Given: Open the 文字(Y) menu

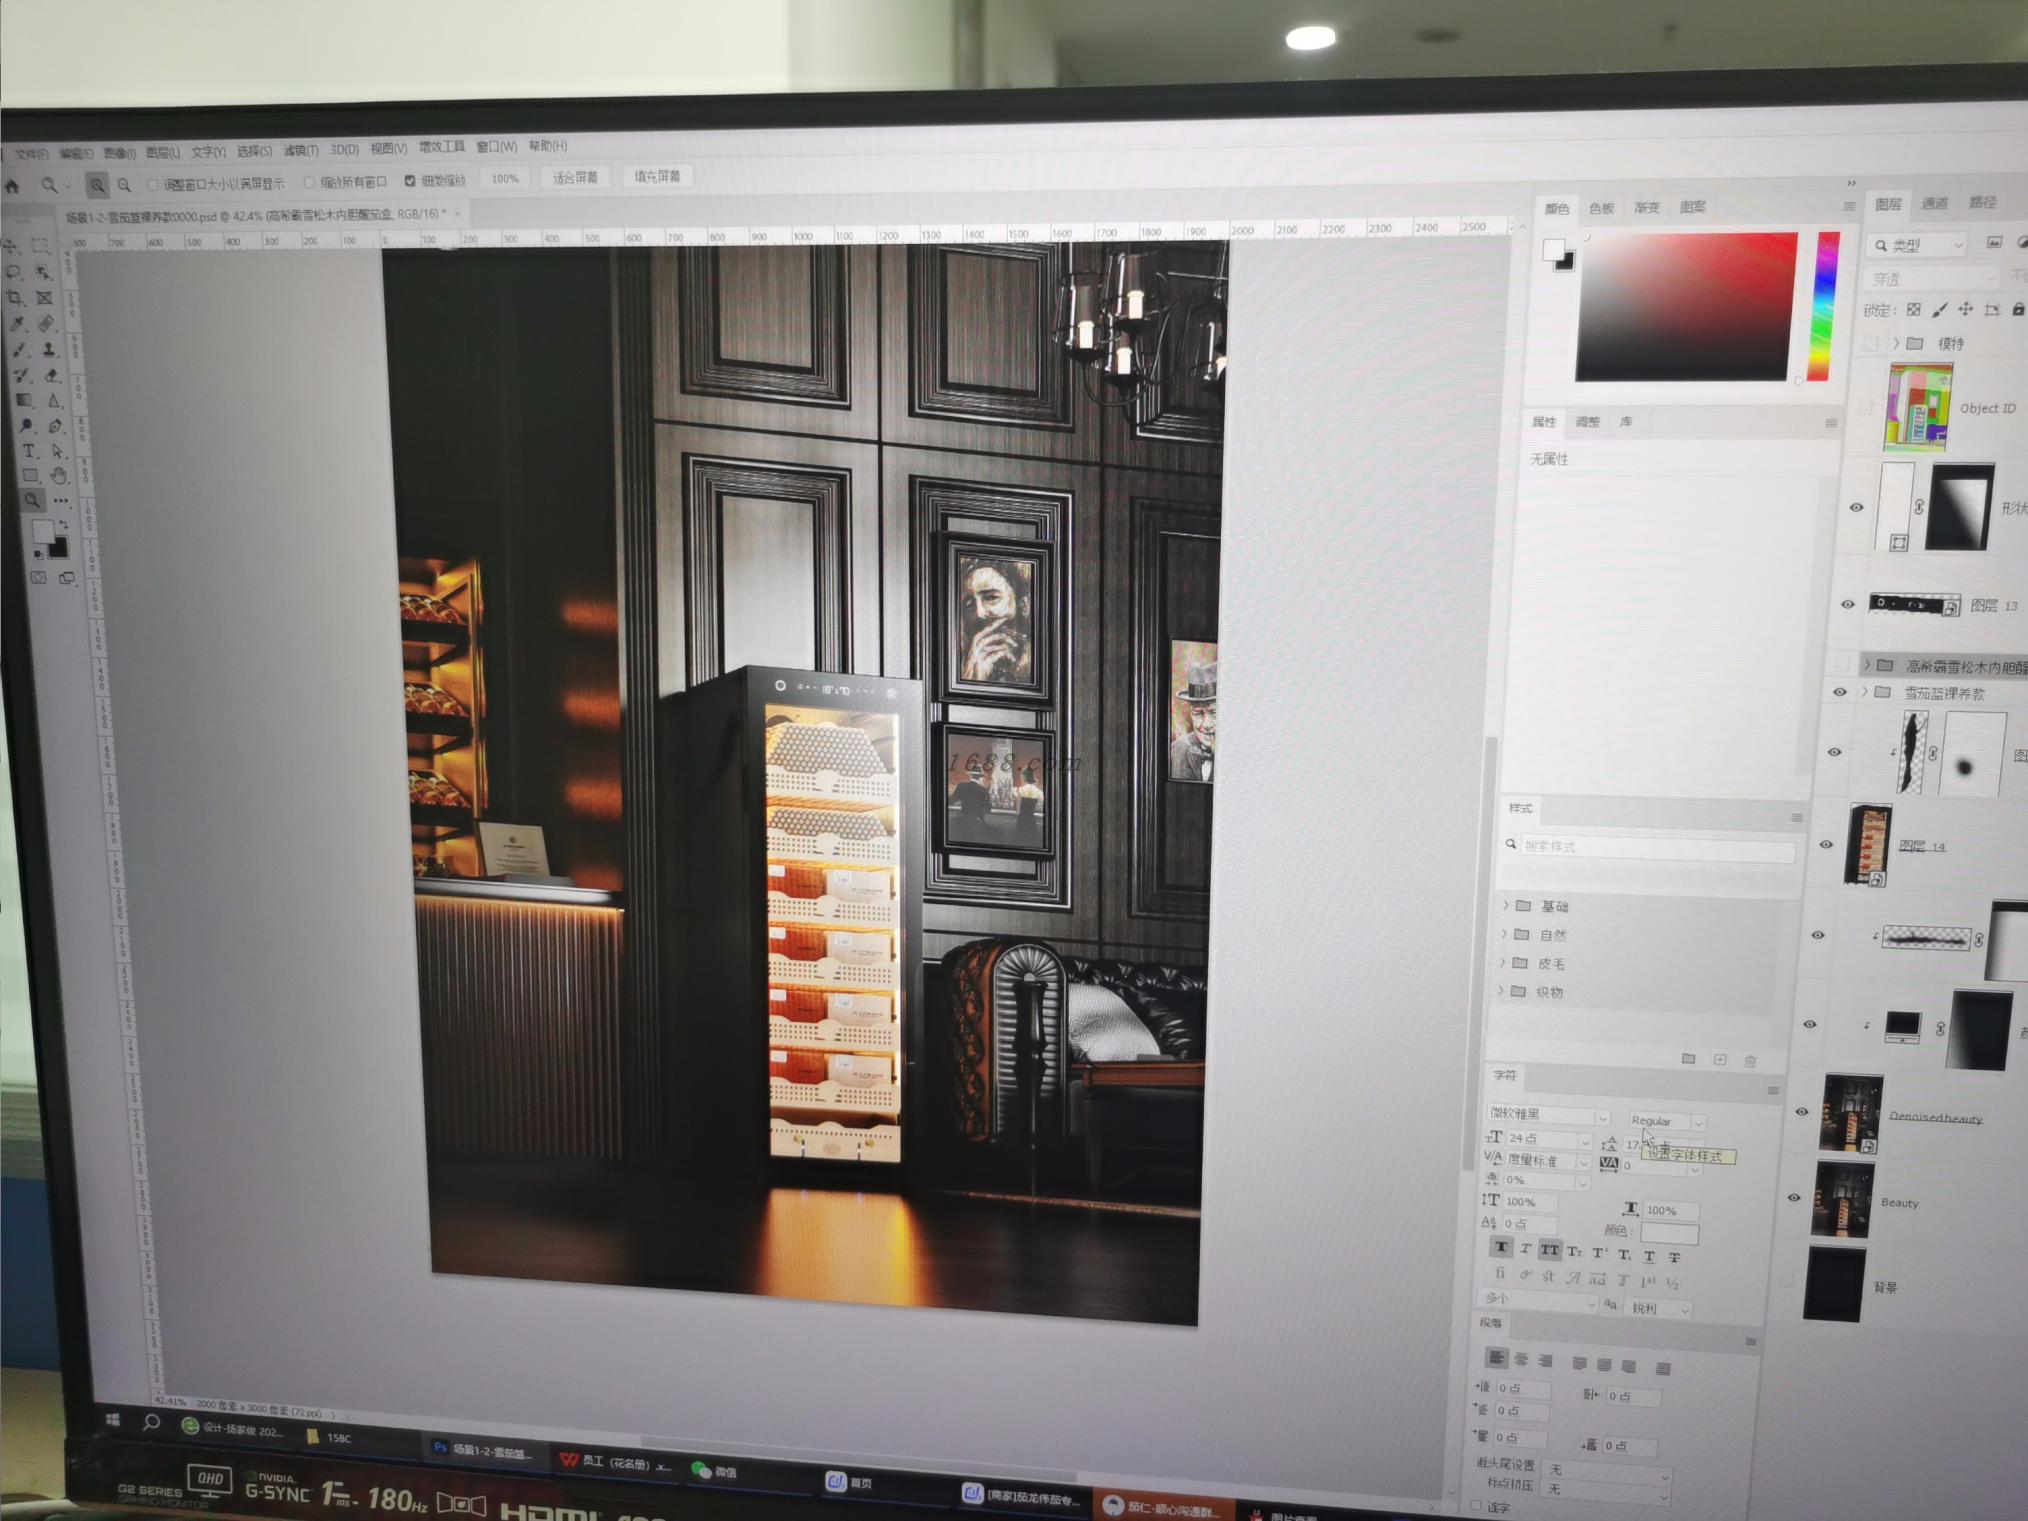Looking at the screenshot, I should [x=208, y=152].
